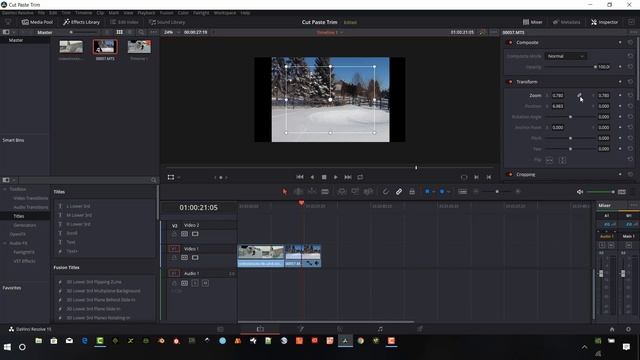
Task: Open the blue marker color dropdown
Action: (x=448, y=191)
